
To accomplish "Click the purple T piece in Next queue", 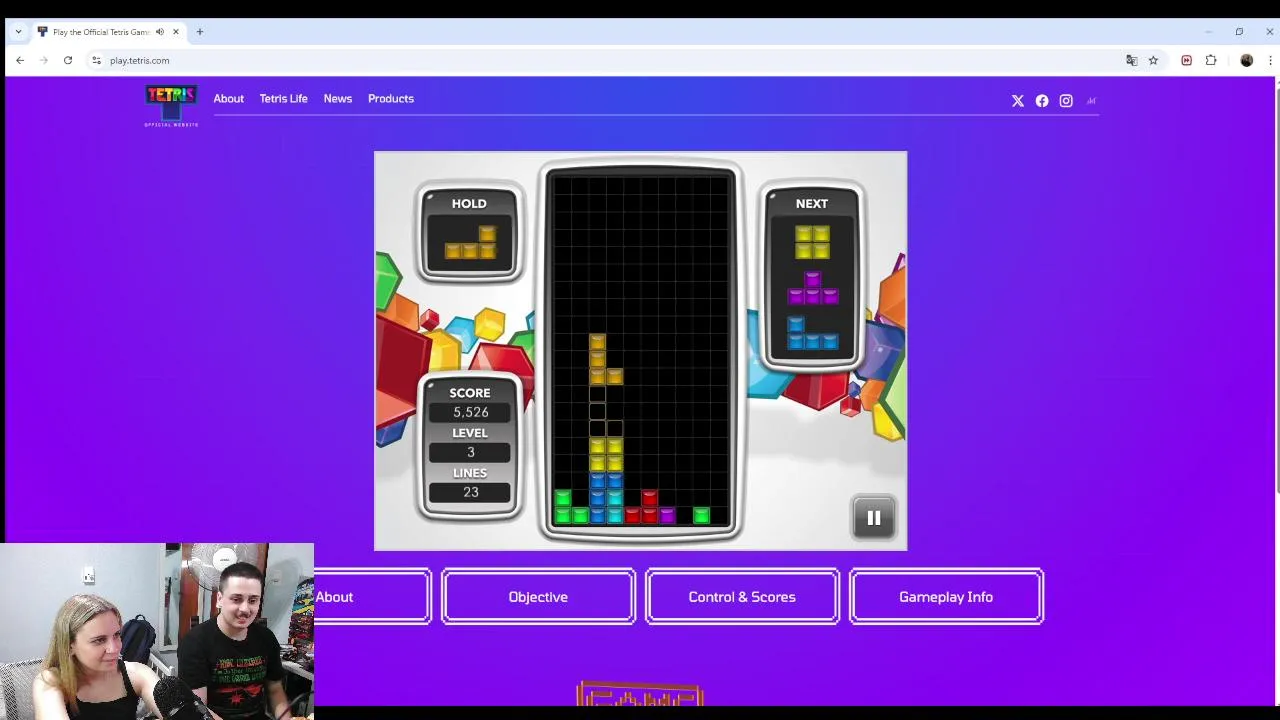I will pos(812,289).
